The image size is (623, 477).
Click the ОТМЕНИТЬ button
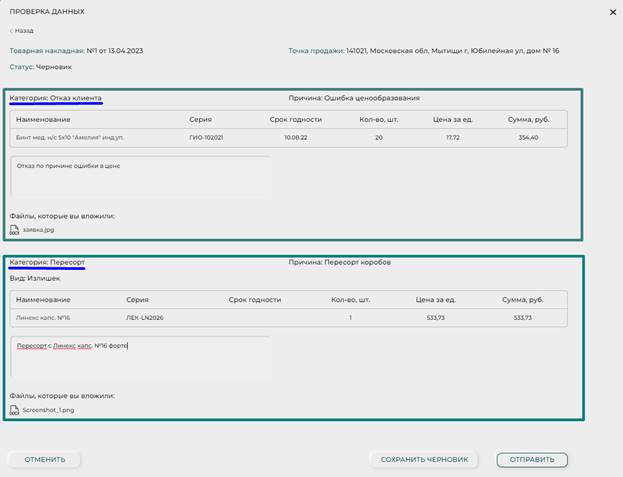tap(45, 460)
